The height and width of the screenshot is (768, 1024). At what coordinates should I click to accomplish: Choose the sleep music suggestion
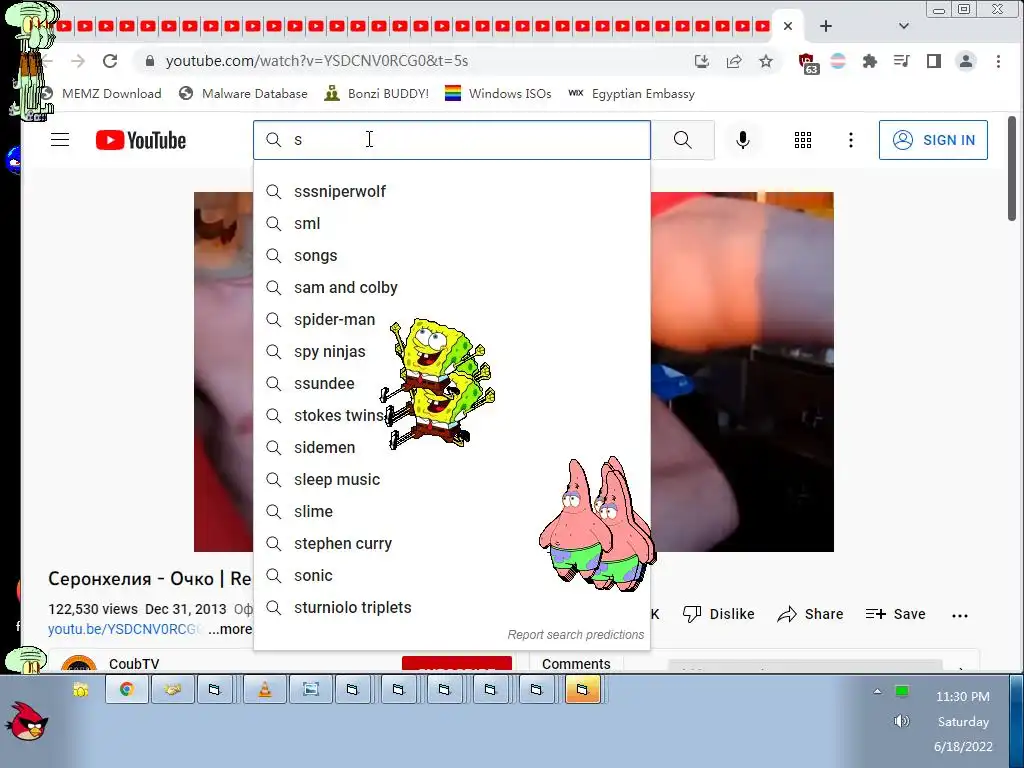(x=452, y=479)
